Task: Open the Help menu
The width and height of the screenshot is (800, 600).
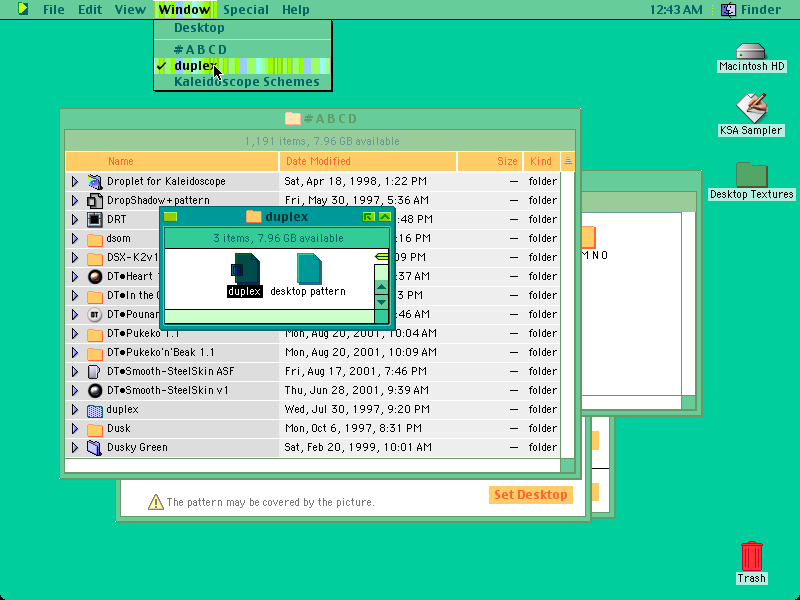Action: (x=295, y=10)
